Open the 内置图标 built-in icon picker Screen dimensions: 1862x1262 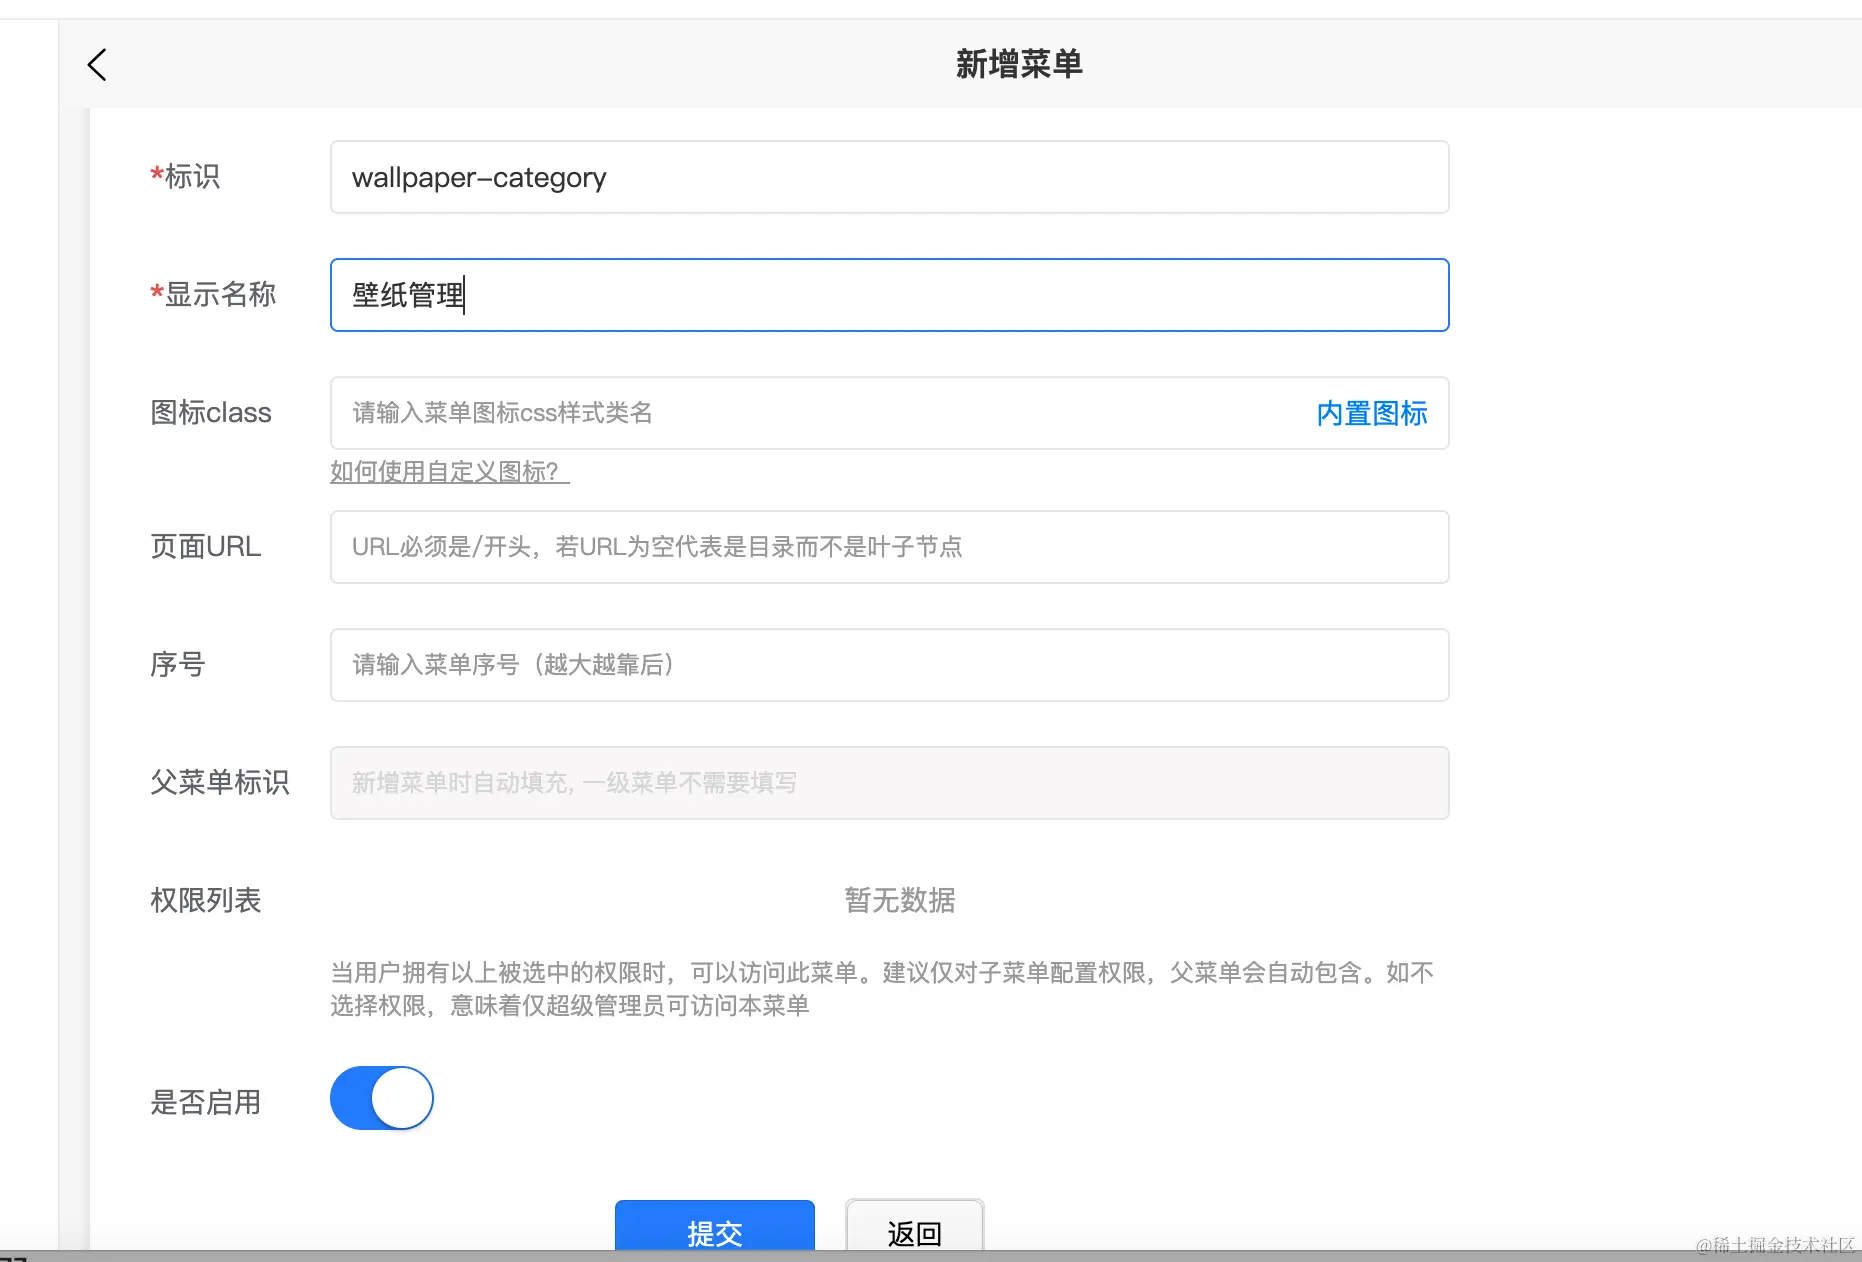(1371, 413)
